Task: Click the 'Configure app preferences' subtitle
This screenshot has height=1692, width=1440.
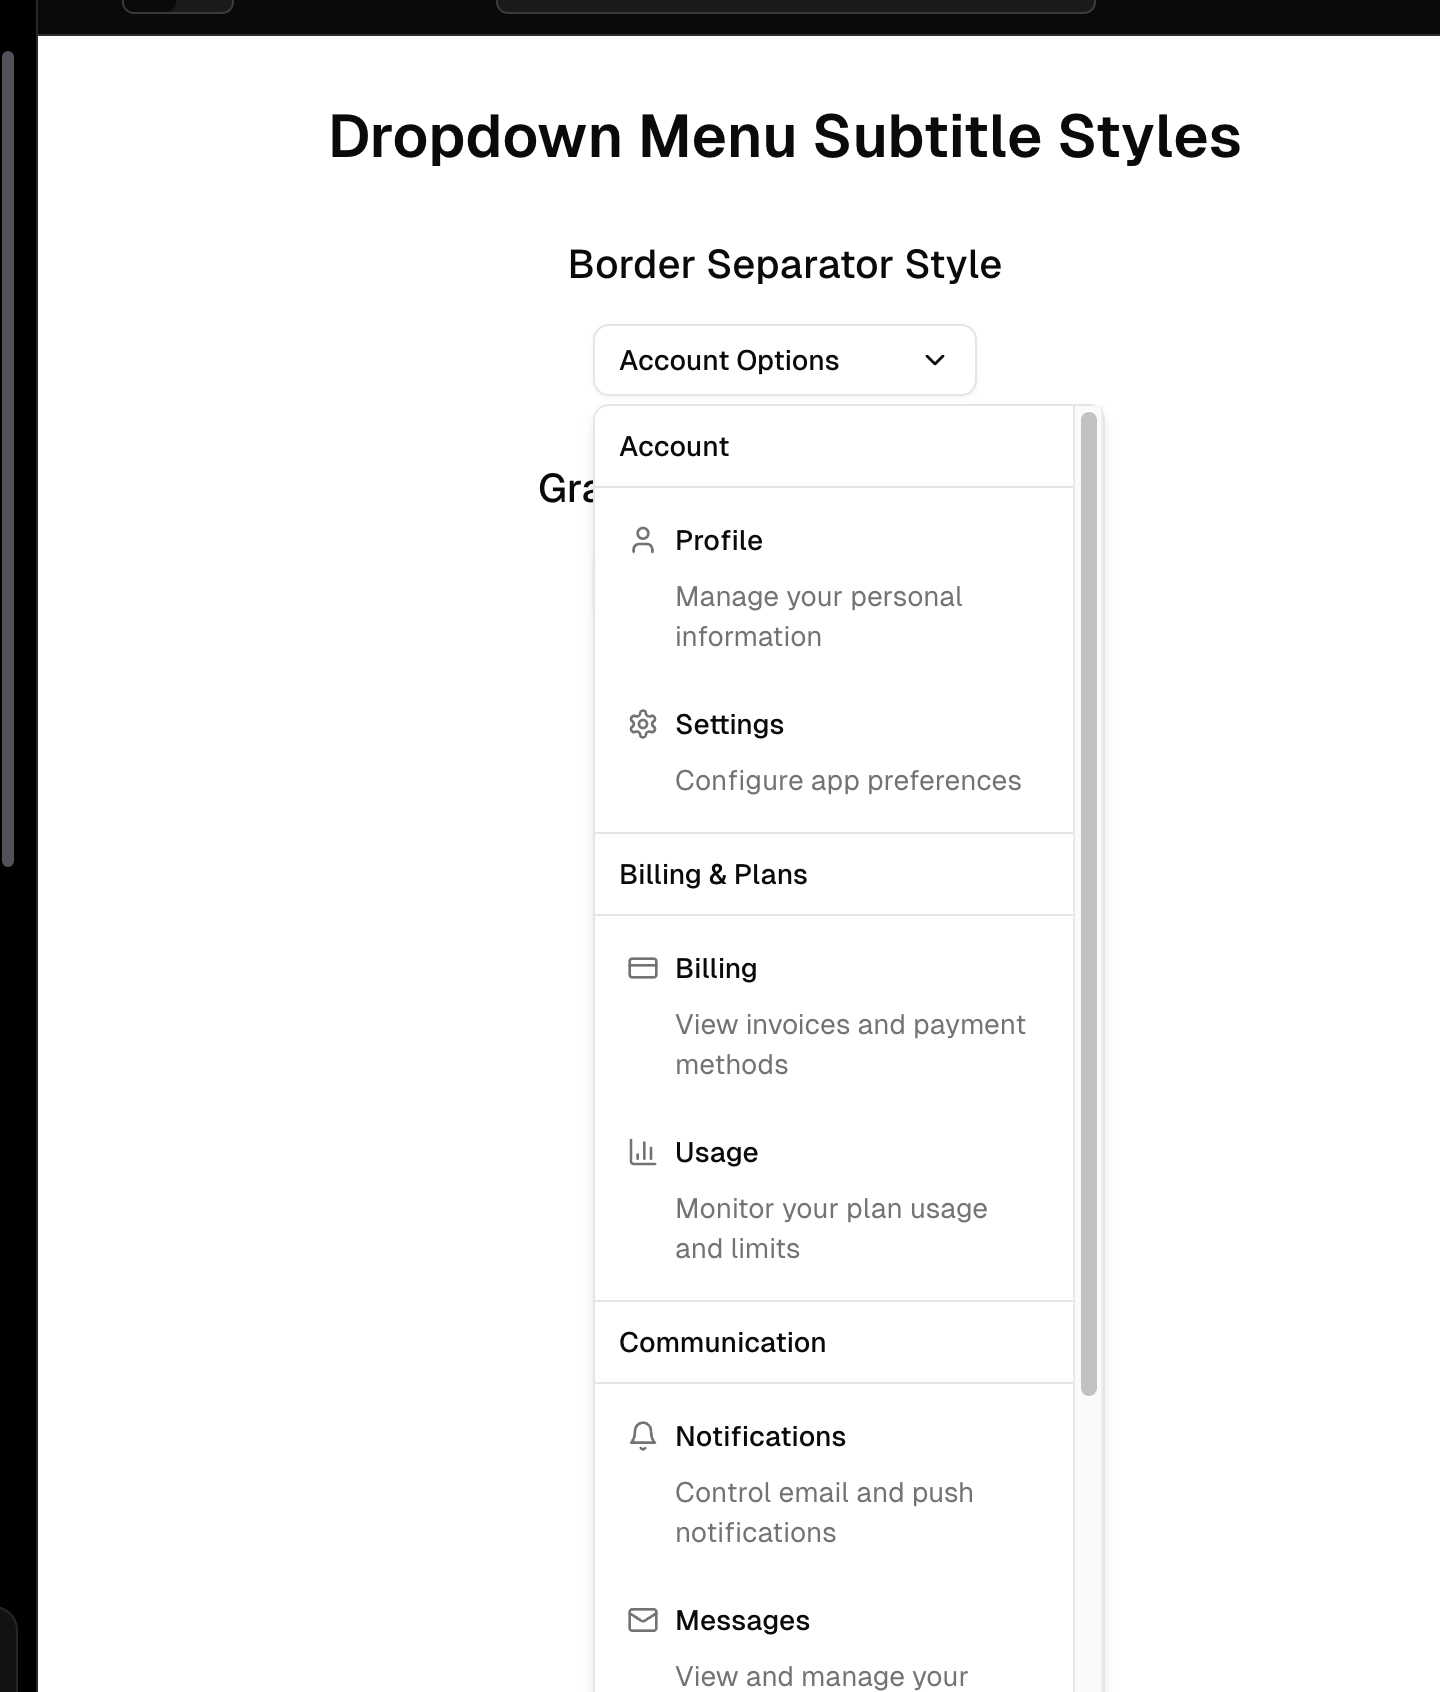Action: point(848,780)
